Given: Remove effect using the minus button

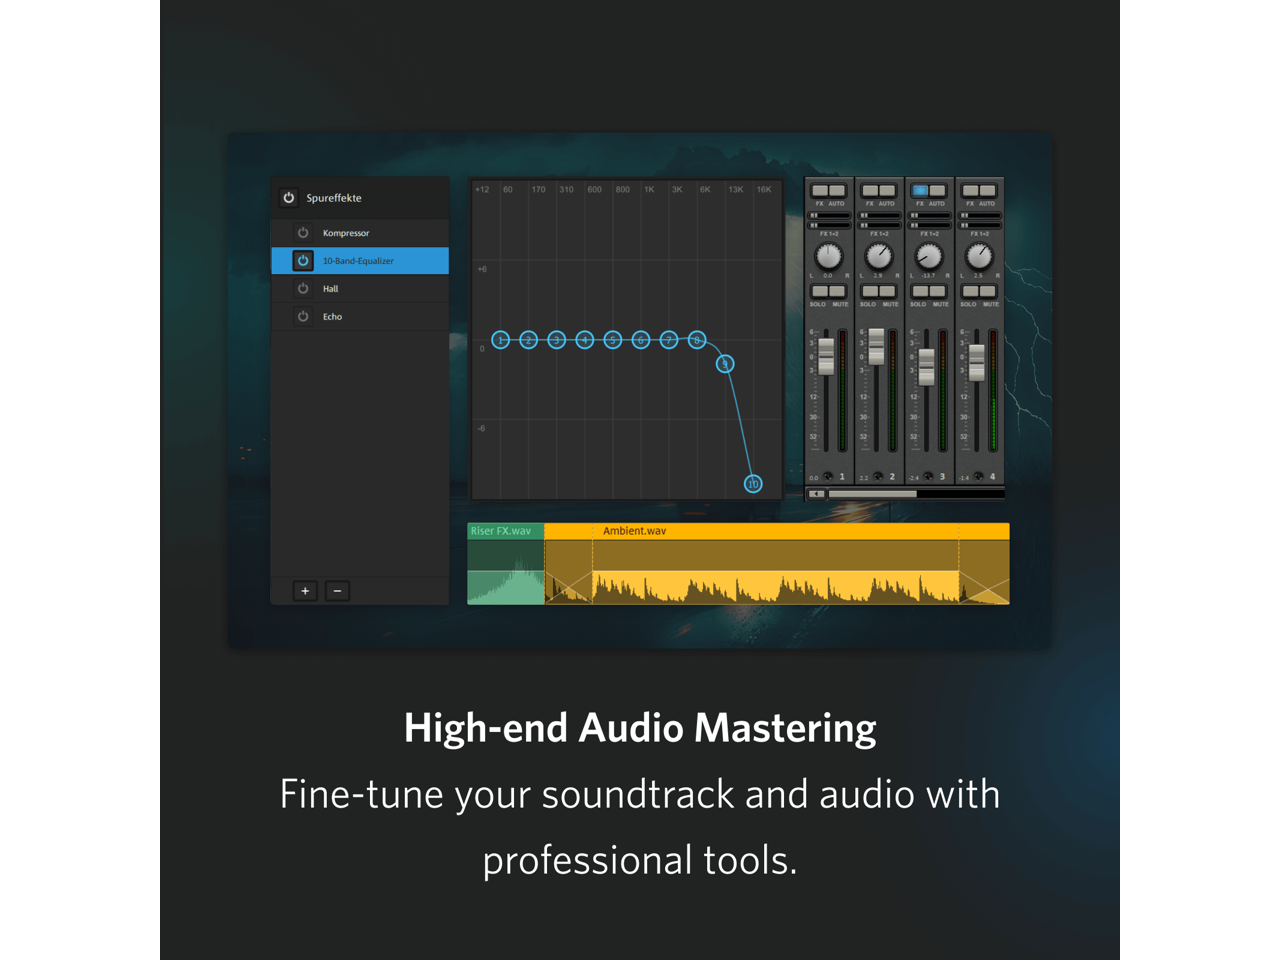Looking at the screenshot, I should [x=337, y=591].
